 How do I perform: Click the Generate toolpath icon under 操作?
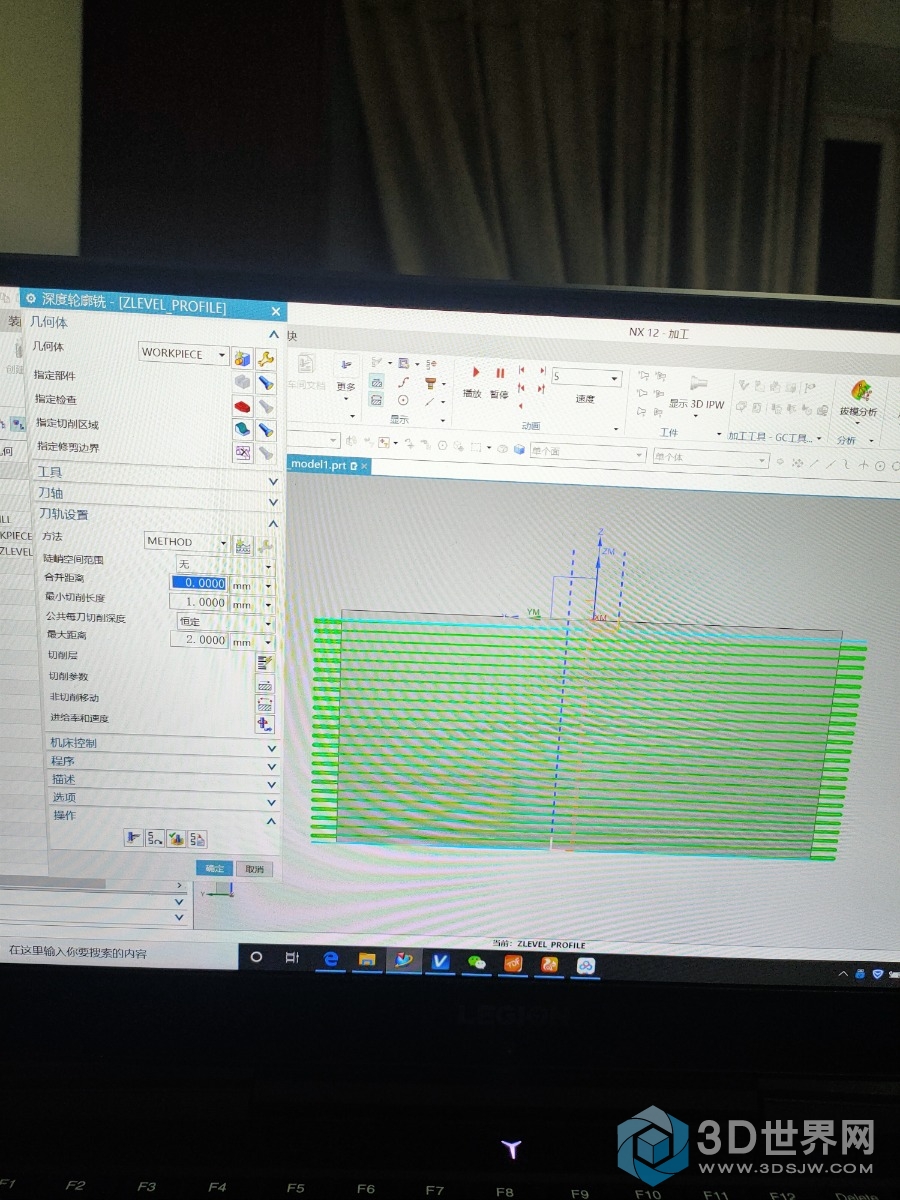[134, 838]
